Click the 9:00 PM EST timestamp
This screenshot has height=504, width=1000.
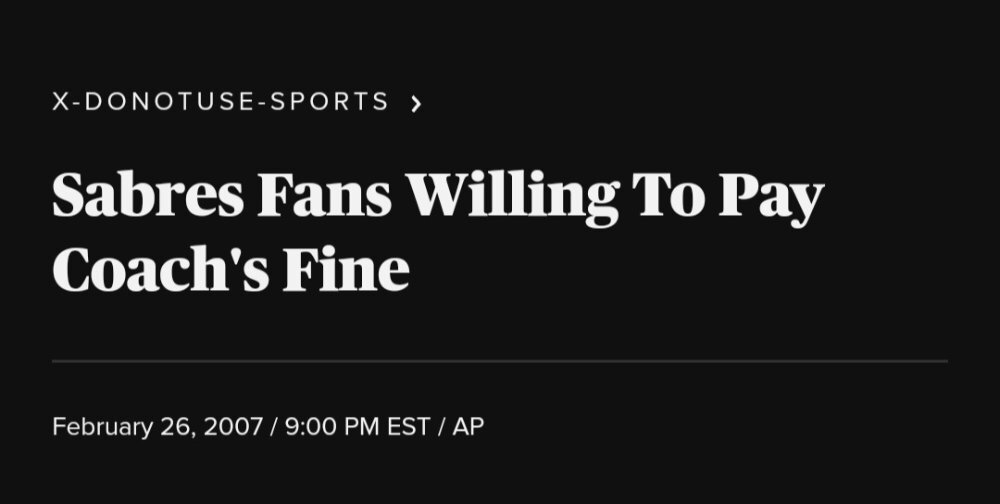click(357, 427)
